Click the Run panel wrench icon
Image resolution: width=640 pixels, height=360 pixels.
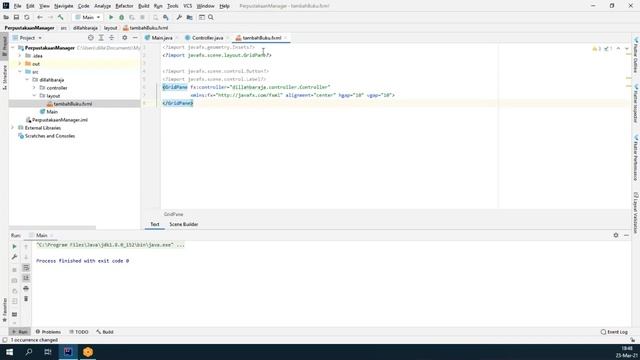[14, 257]
